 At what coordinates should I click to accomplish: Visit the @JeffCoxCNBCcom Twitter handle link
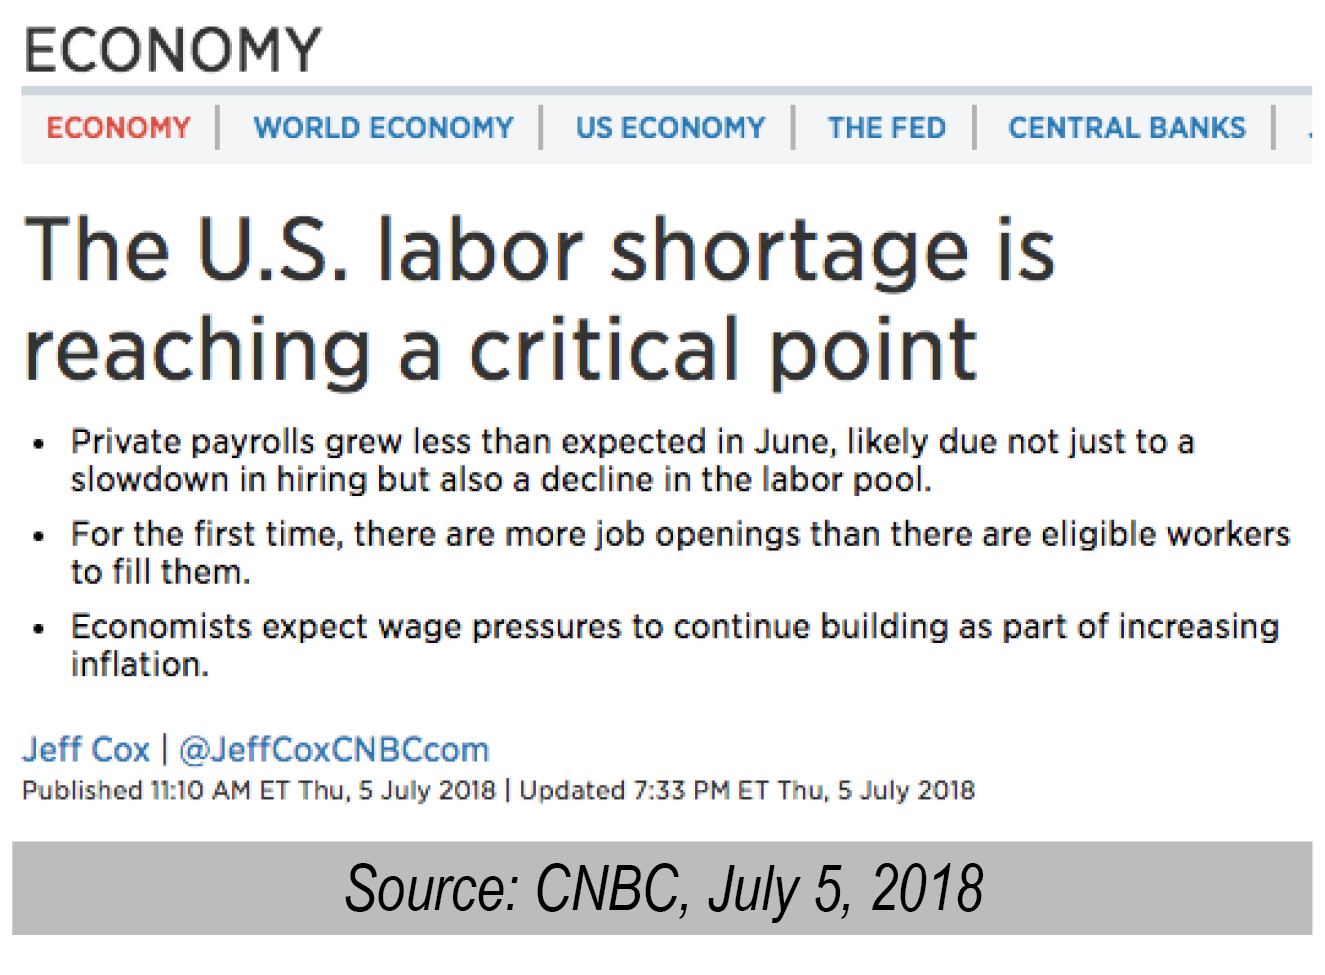click(x=334, y=749)
